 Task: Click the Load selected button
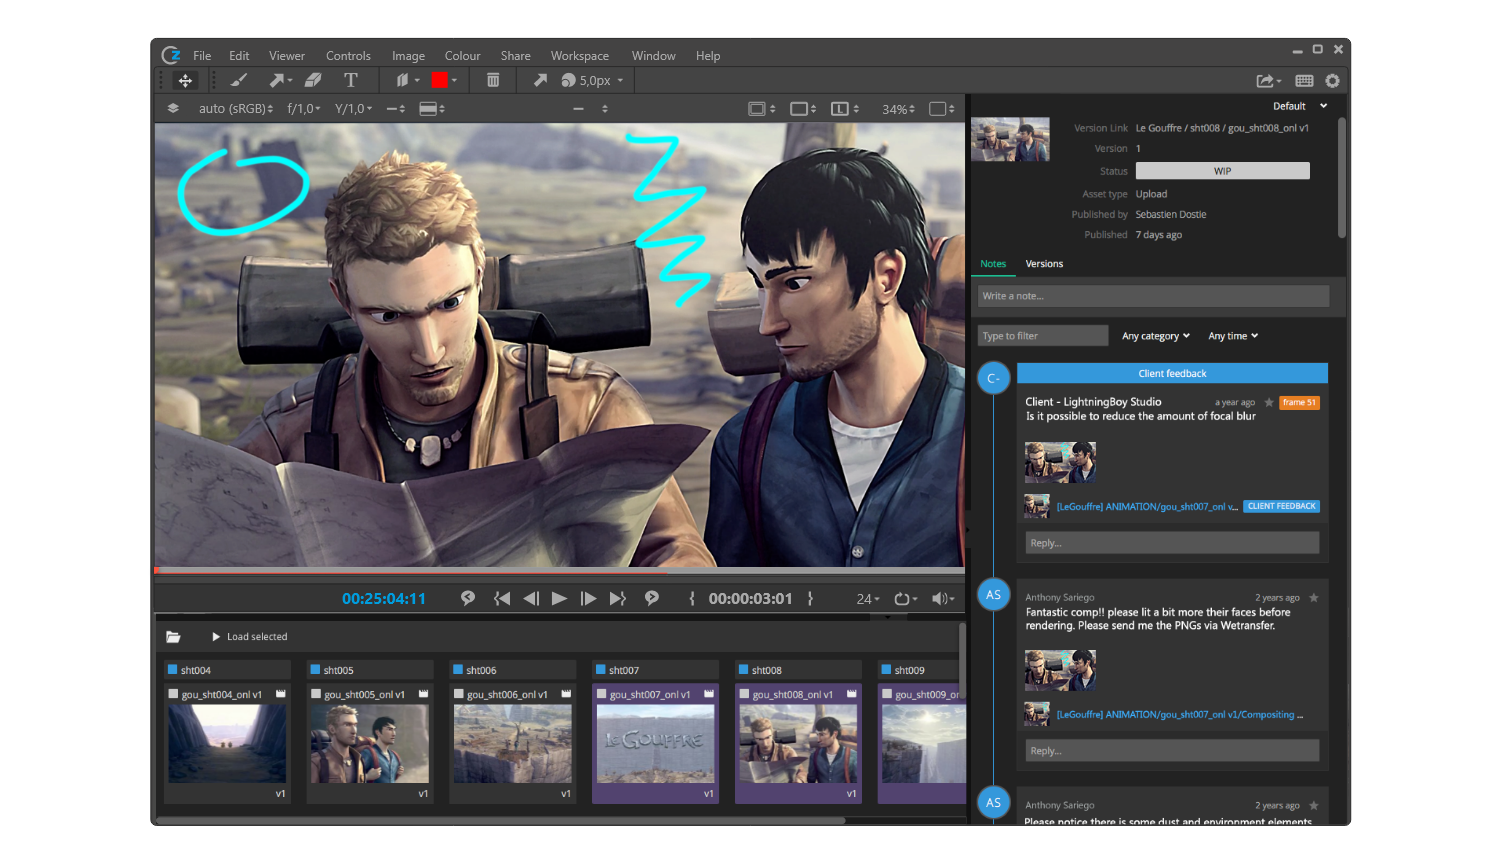(249, 637)
